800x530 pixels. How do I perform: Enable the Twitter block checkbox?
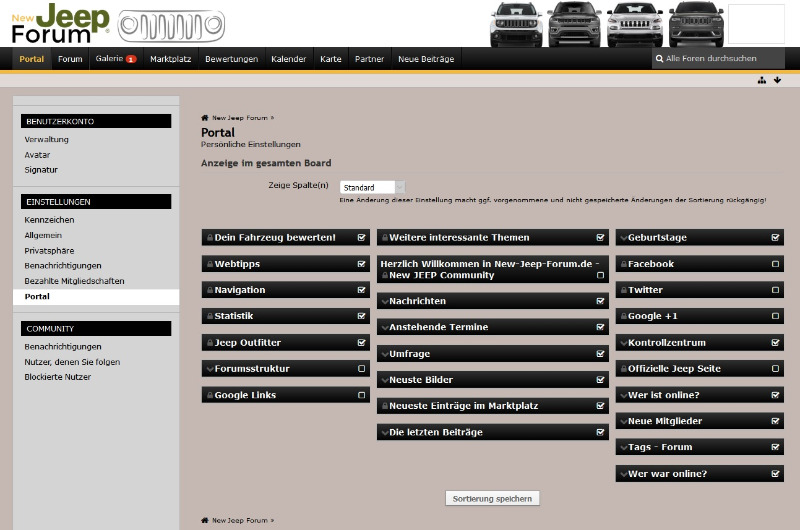(775, 290)
